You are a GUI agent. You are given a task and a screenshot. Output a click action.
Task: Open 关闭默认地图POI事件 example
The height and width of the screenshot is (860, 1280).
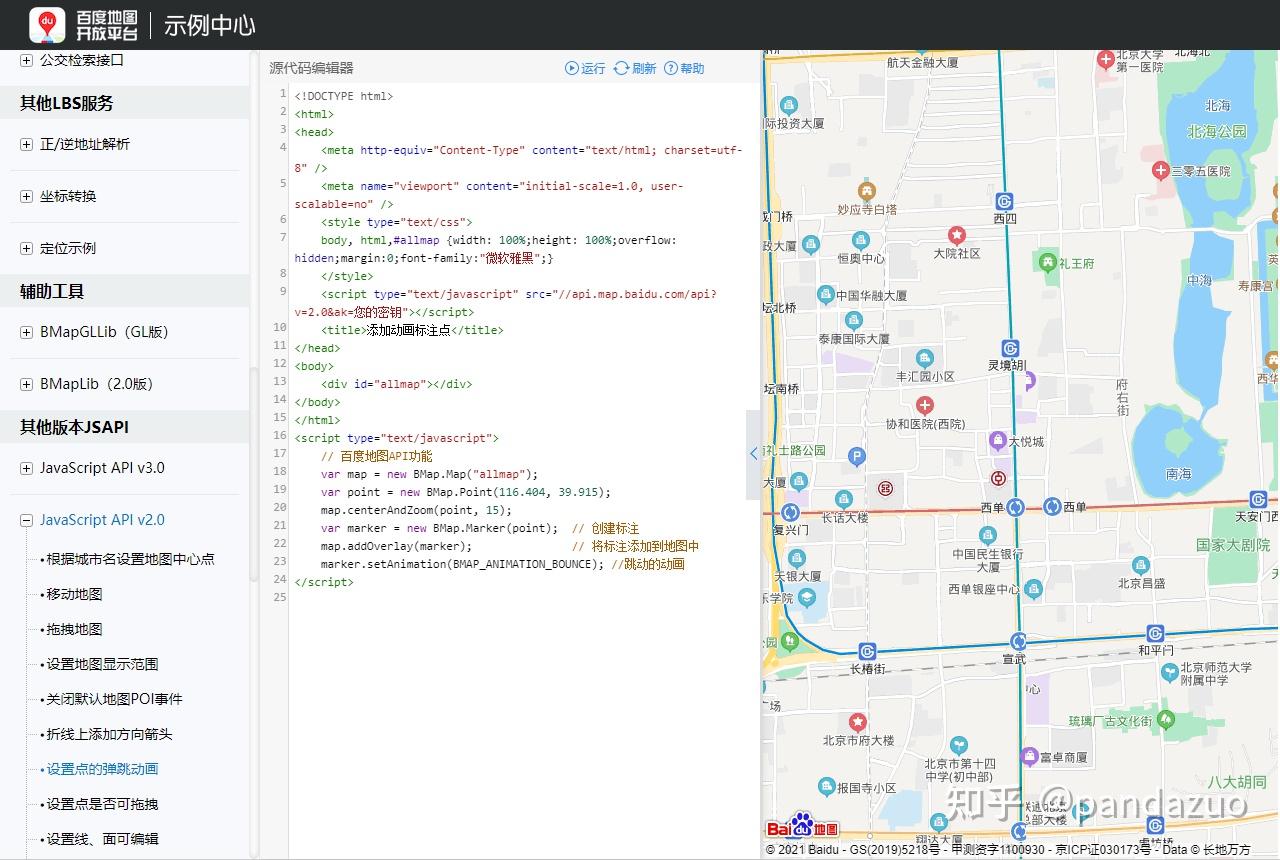tap(114, 699)
